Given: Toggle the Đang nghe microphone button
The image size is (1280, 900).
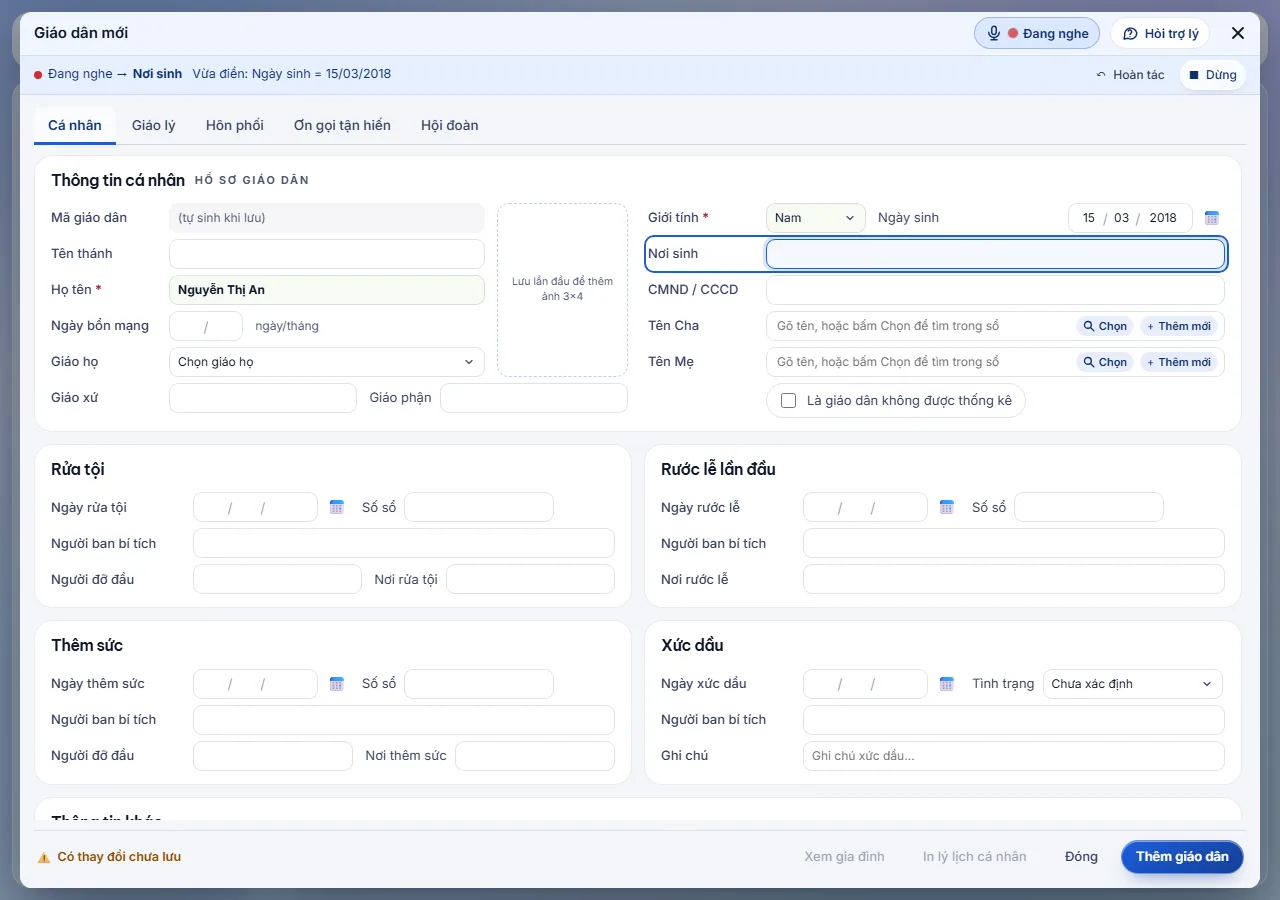Looking at the screenshot, I should tap(1037, 33).
